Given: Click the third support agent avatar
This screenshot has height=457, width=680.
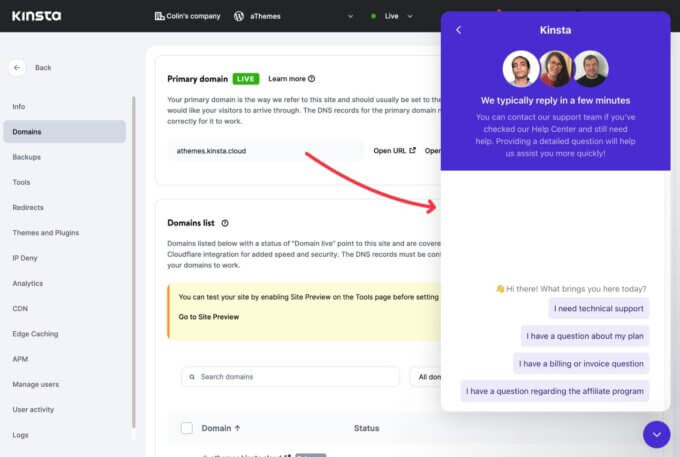Looking at the screenshot, I should pos(591,69).
